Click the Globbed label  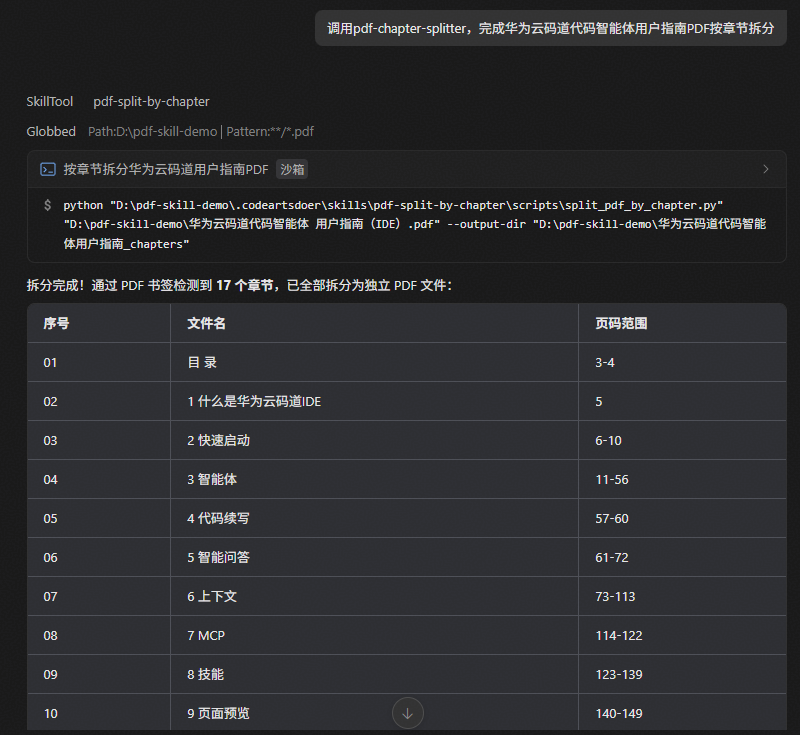coord(51,132)
